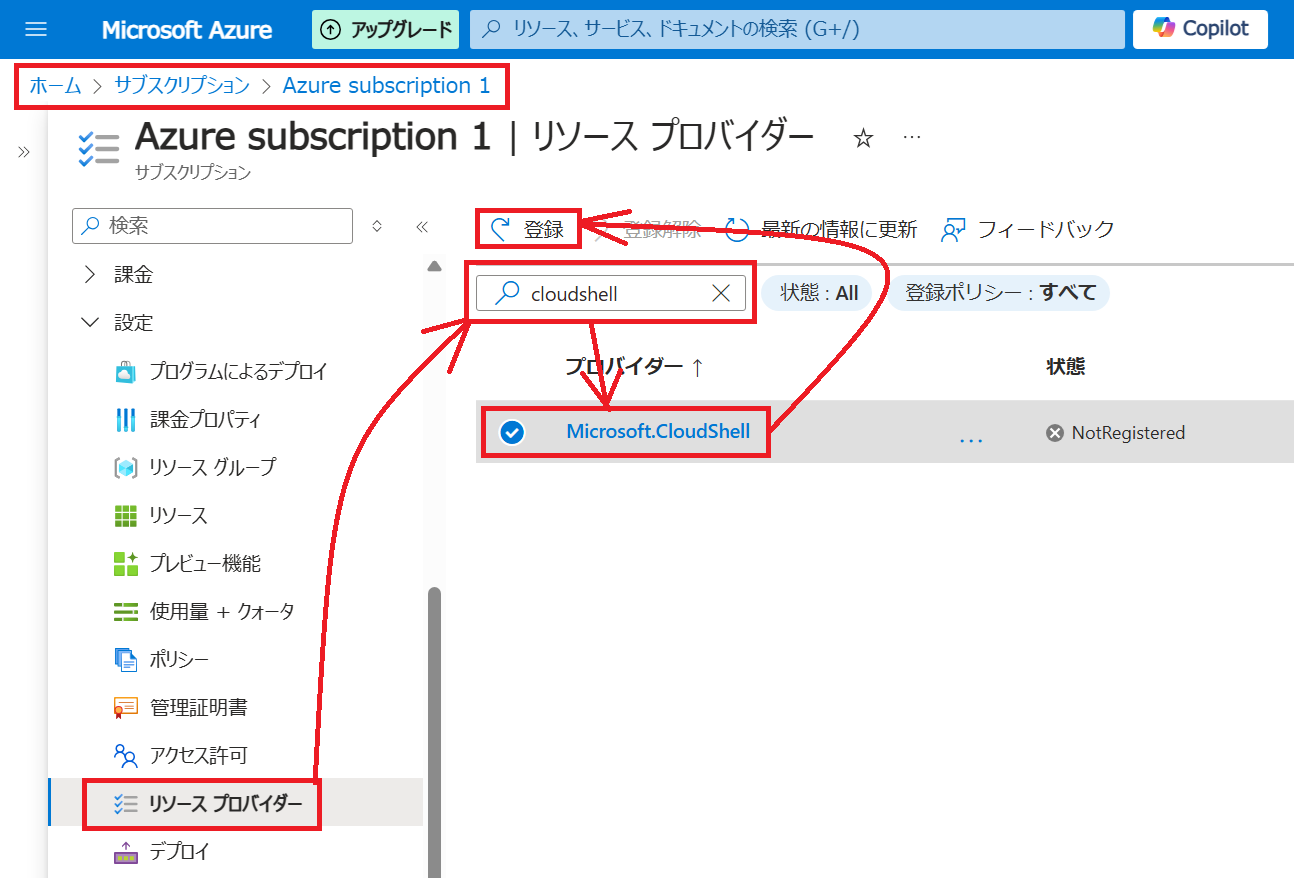1294x878 pixels.
Task: Open デプロイ menu item
Action: coord(179,852)
